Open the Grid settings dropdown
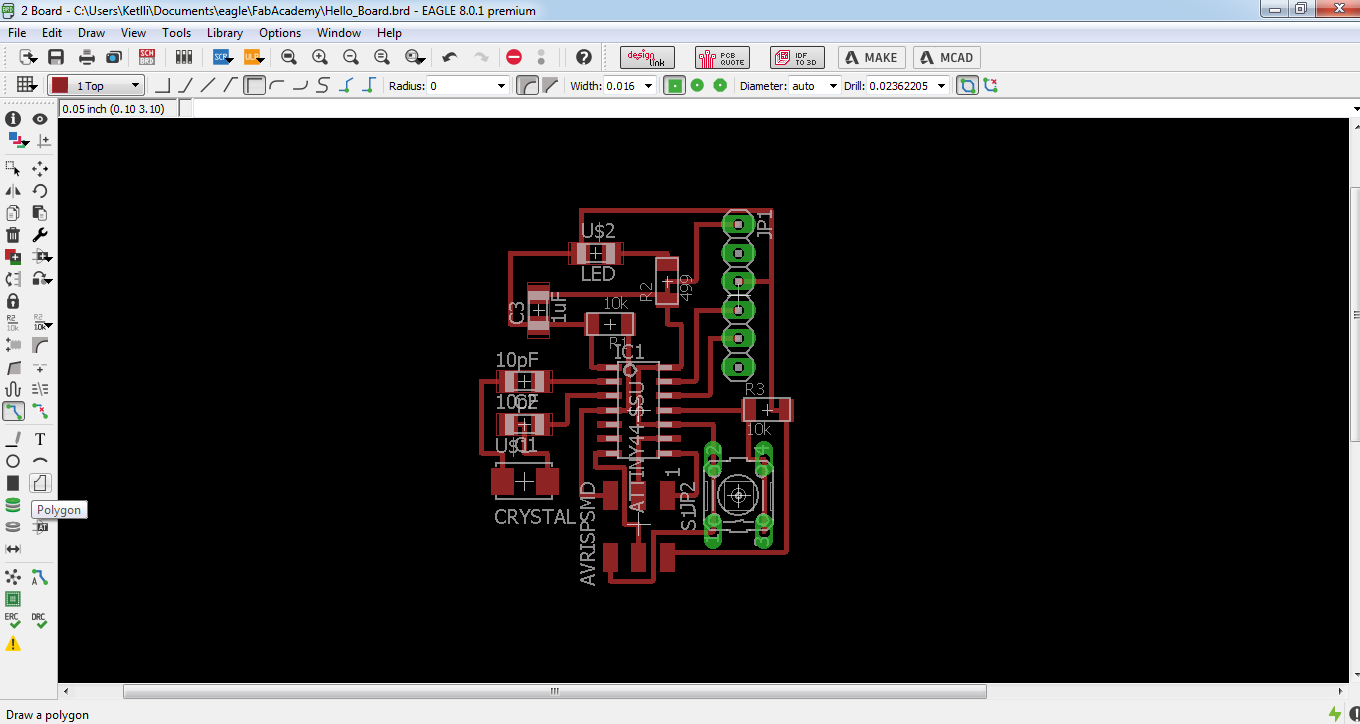Screen dimensions: 1360x724 point(27,85)
